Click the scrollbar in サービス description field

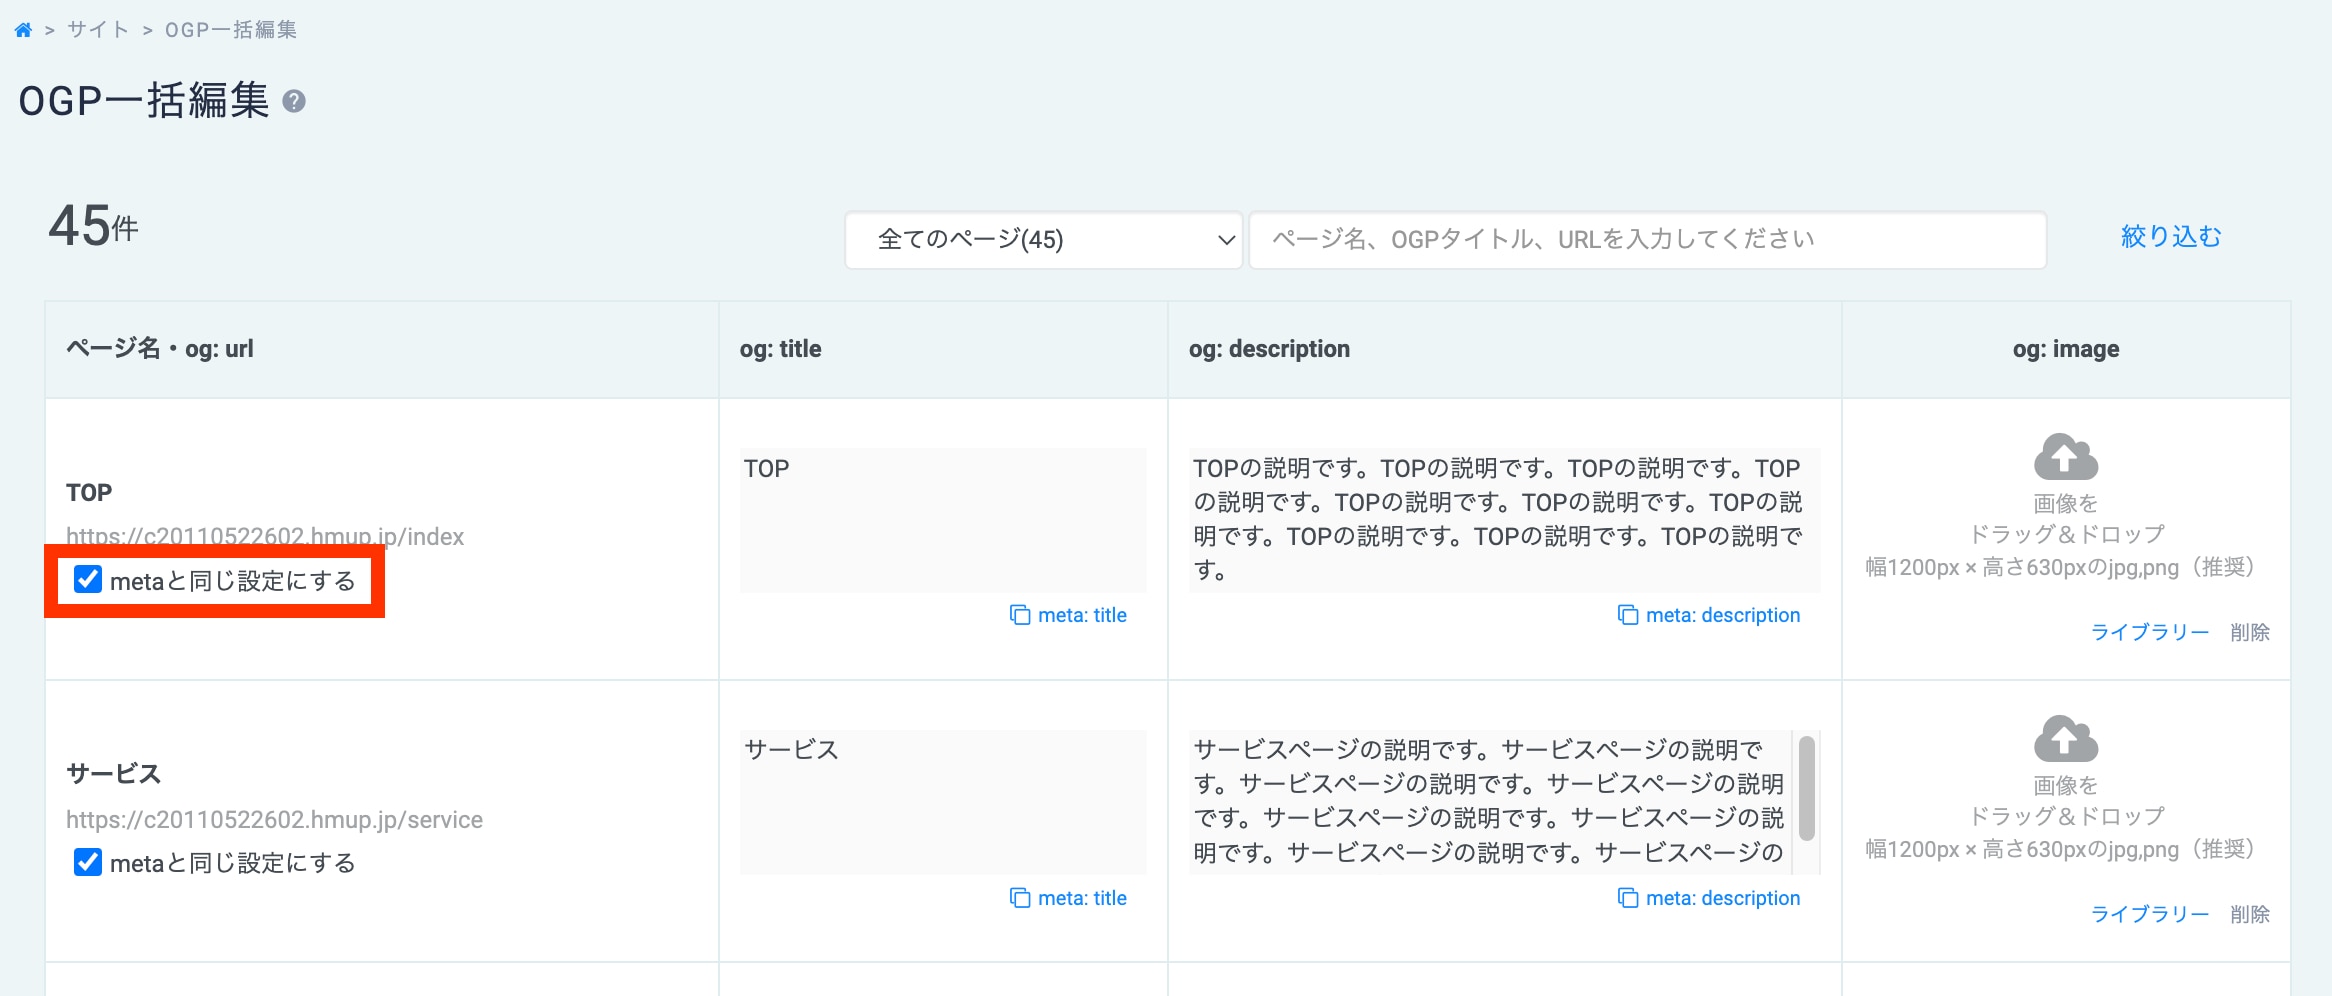(x=1806, y=788)
